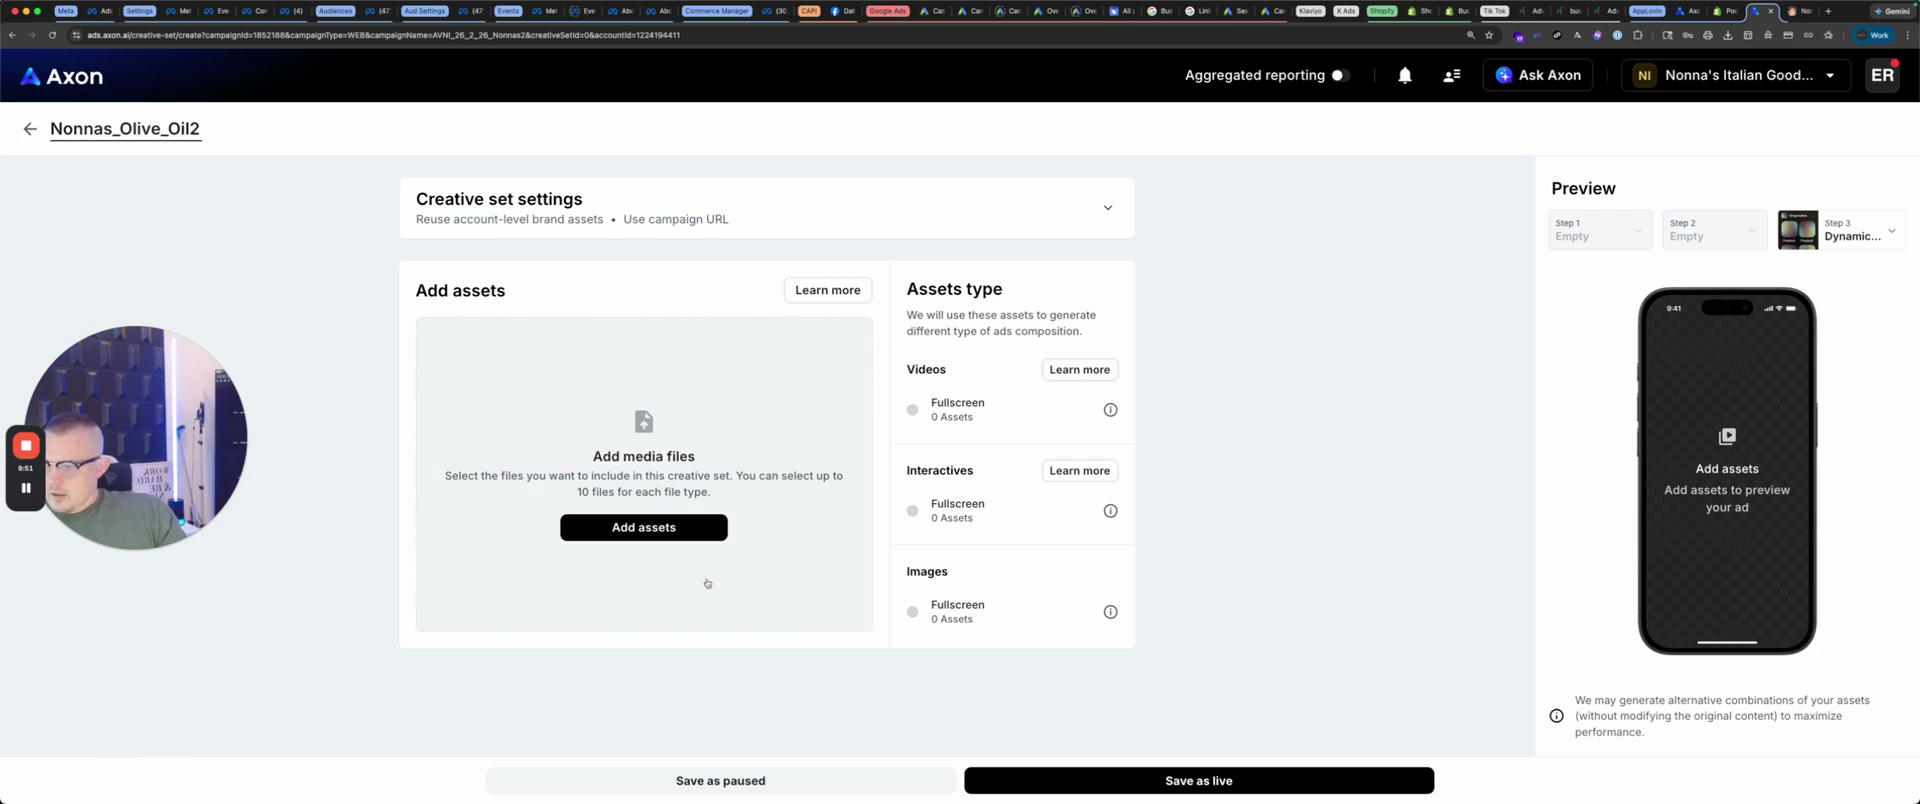Screen dimensions: 1920x804
Task: Open the notifications bell icon
Action: point(1404,75)
